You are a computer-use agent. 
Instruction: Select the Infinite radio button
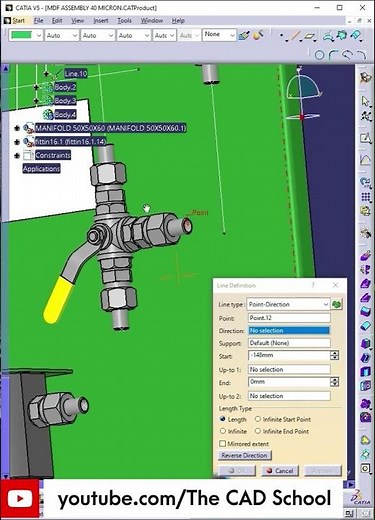coord(223,431)
